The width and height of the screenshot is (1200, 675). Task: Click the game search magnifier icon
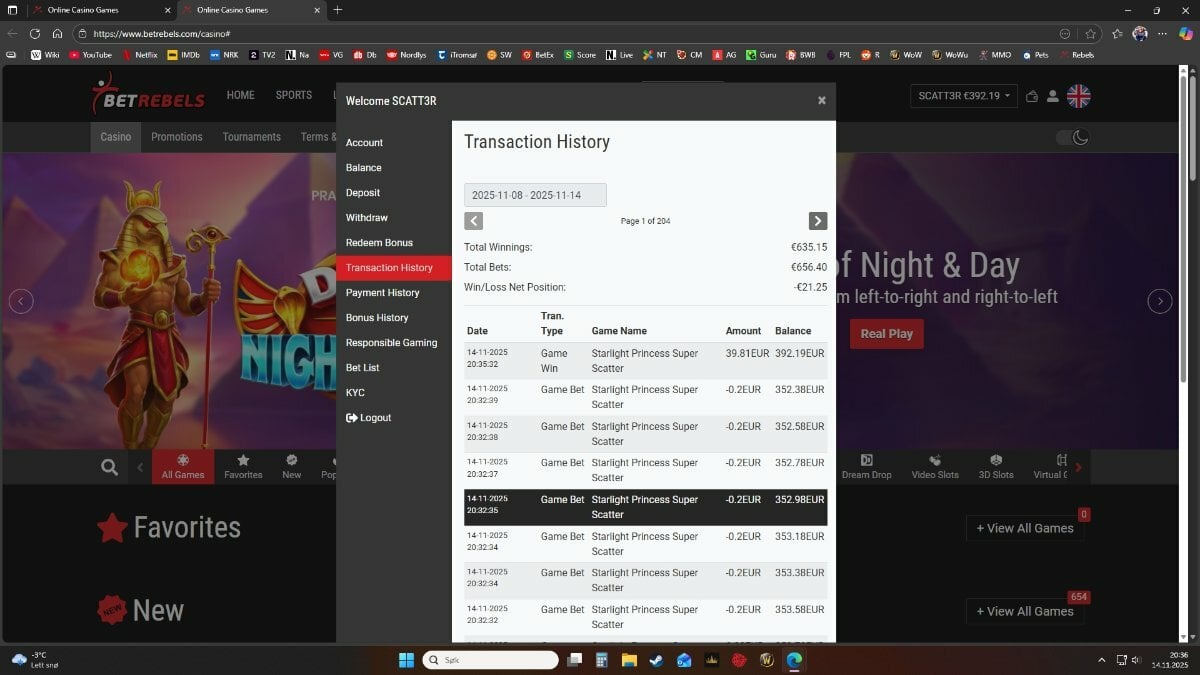110,467
